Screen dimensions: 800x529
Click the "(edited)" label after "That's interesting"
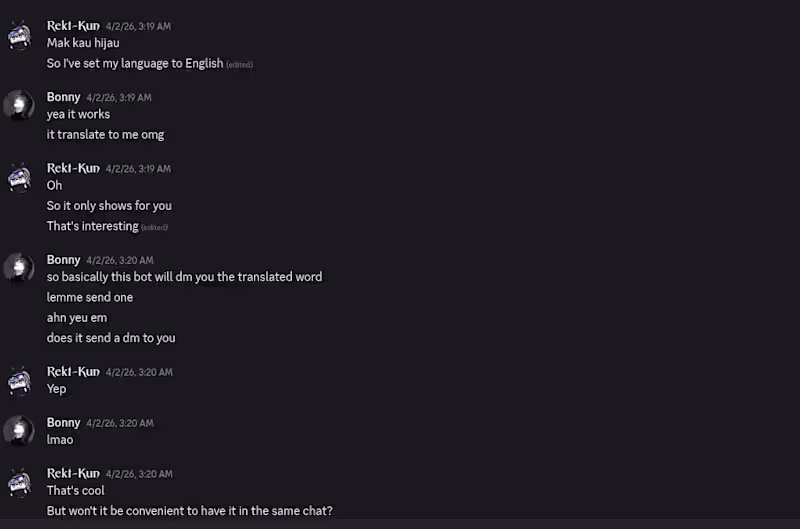[x=154, y=228]
